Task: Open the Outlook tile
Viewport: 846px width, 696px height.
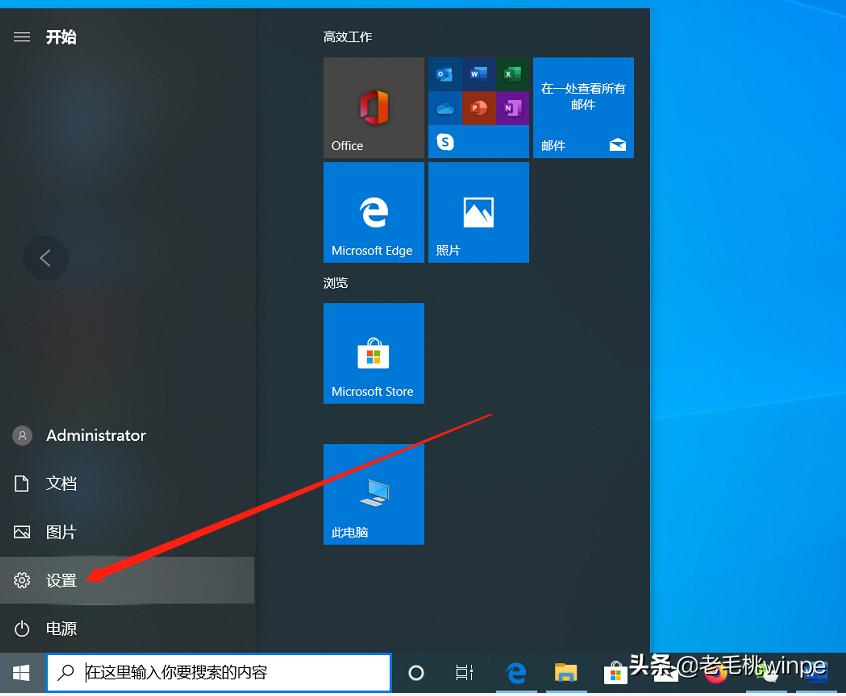Action: (445, 74)
